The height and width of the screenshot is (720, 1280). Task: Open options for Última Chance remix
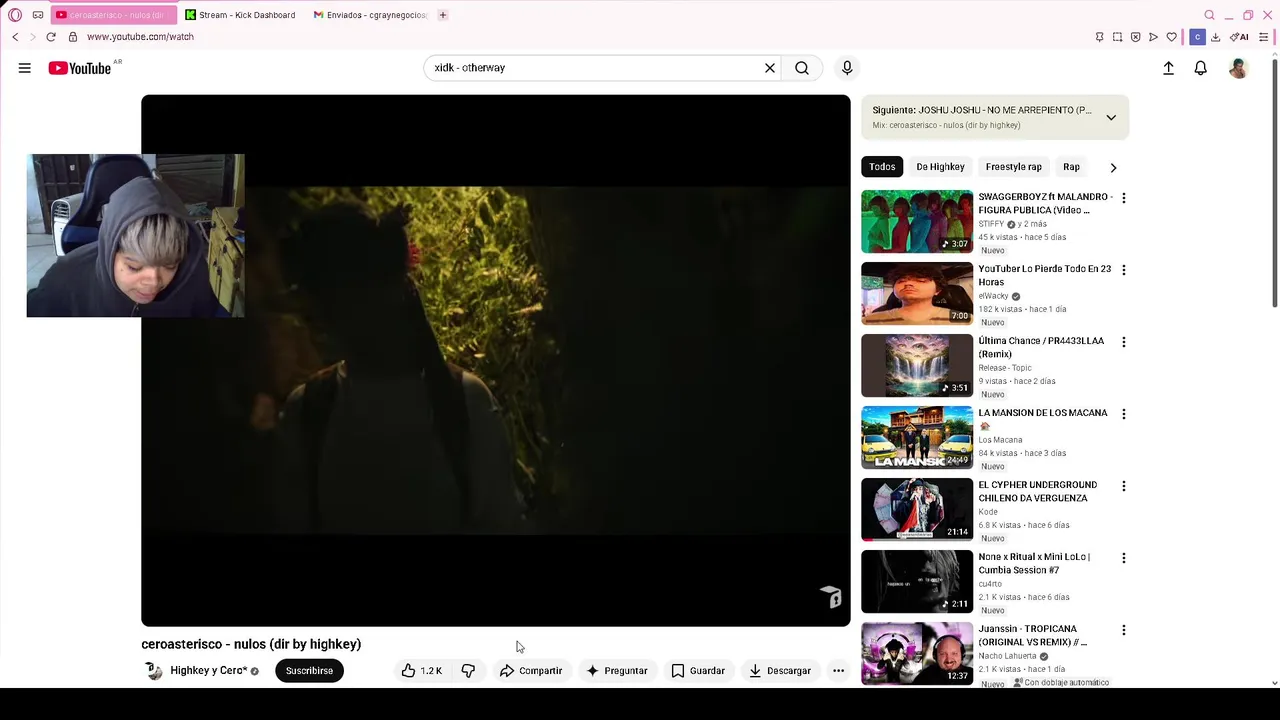(x=1123, y=342)
